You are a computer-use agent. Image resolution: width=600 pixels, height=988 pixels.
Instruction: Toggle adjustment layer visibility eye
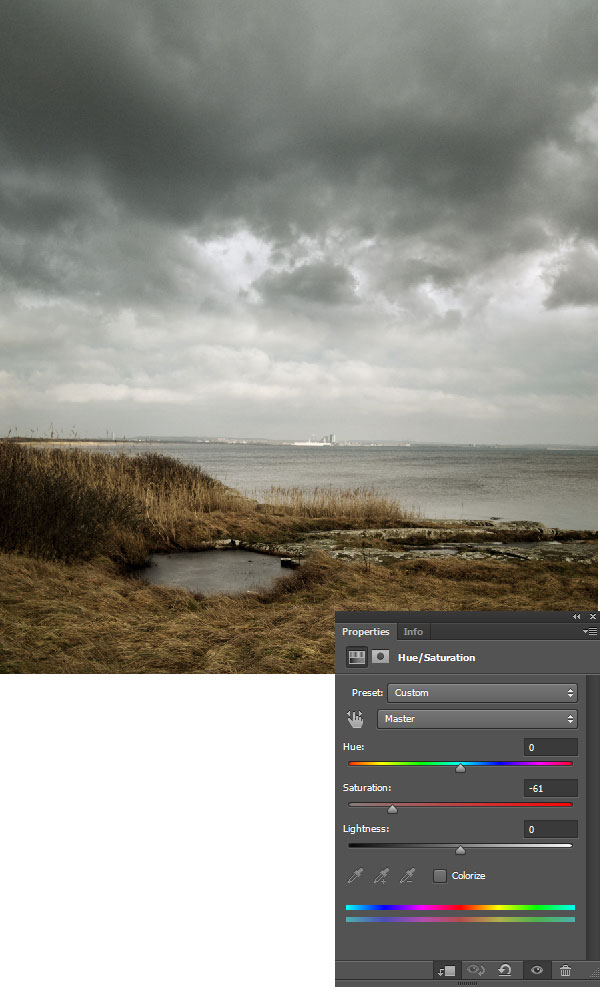pos(537,970)
